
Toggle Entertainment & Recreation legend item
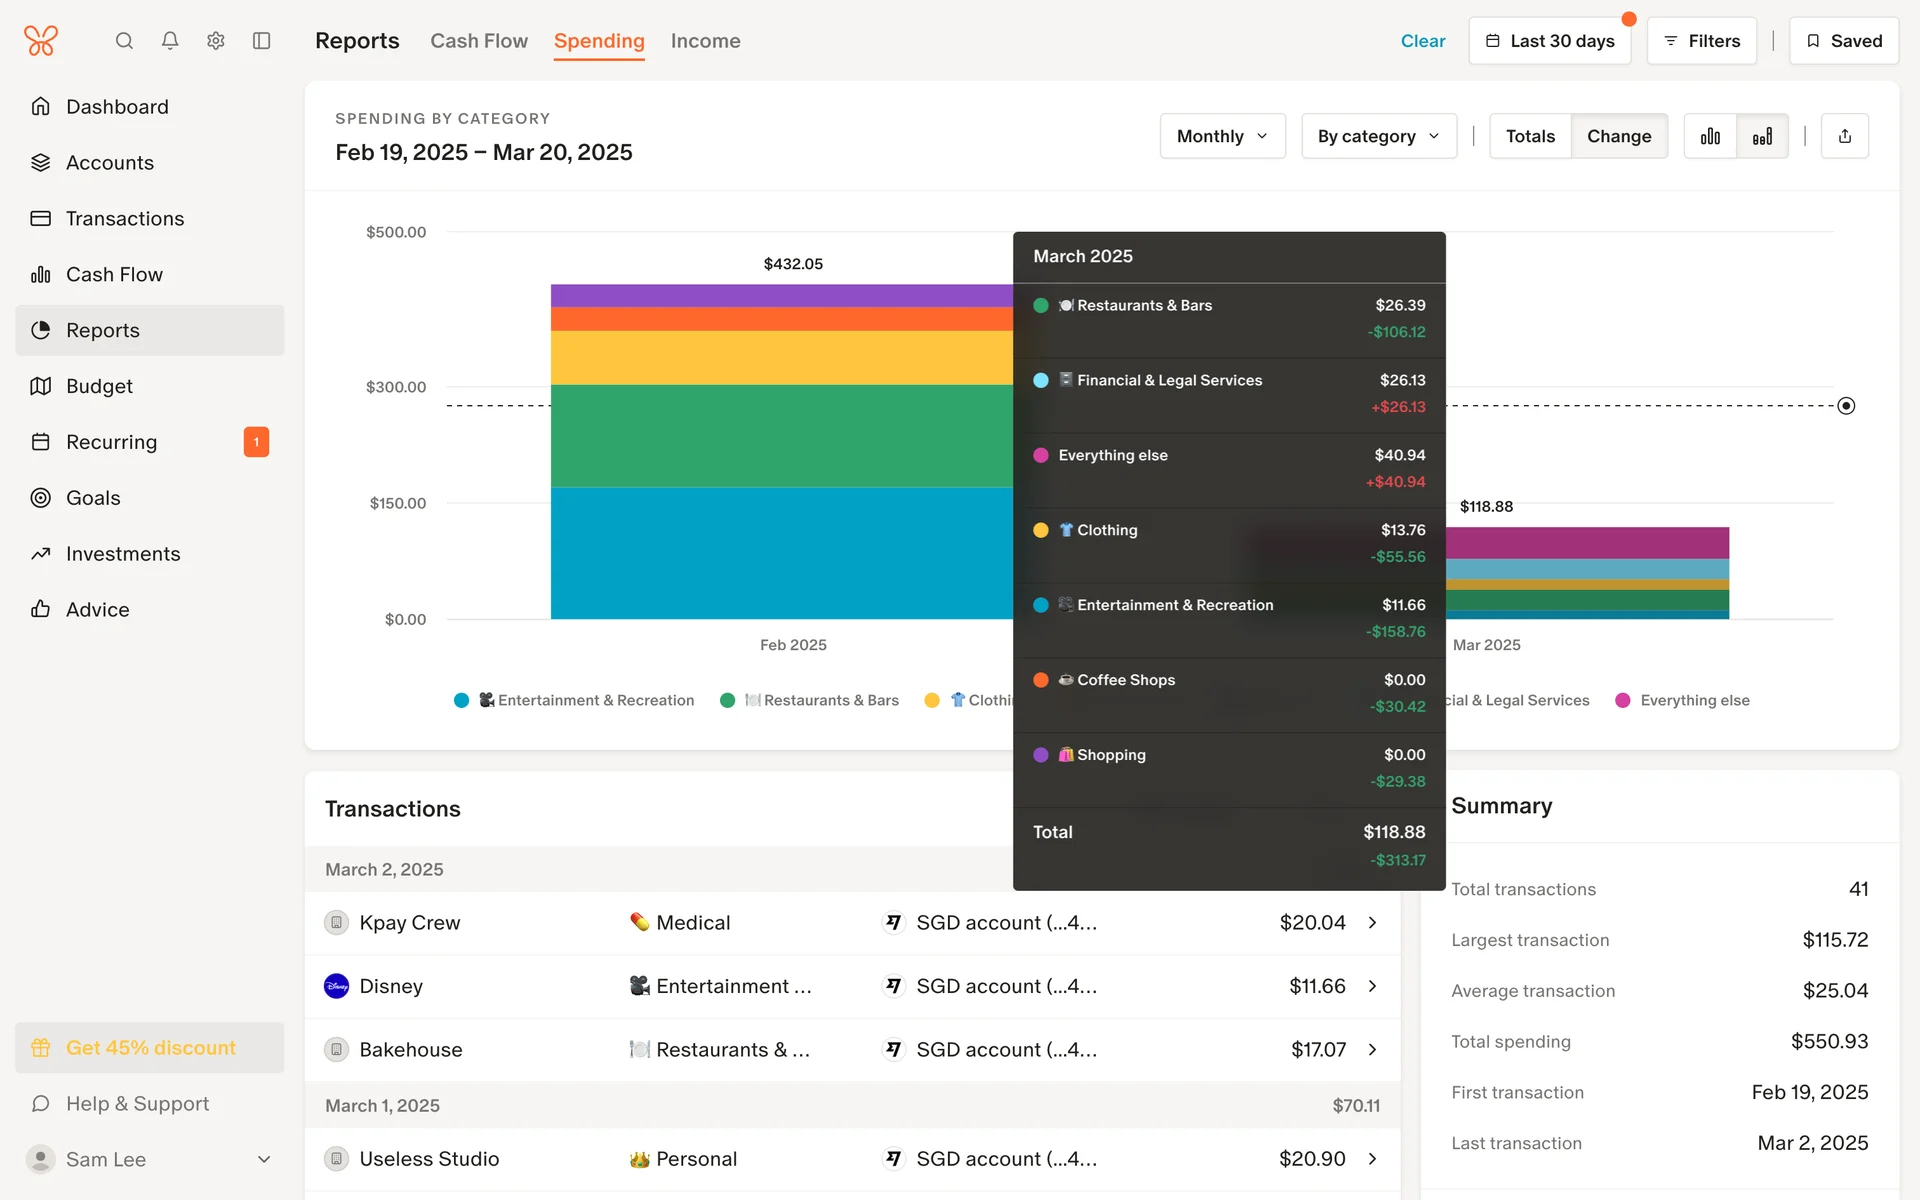(575, 700)
